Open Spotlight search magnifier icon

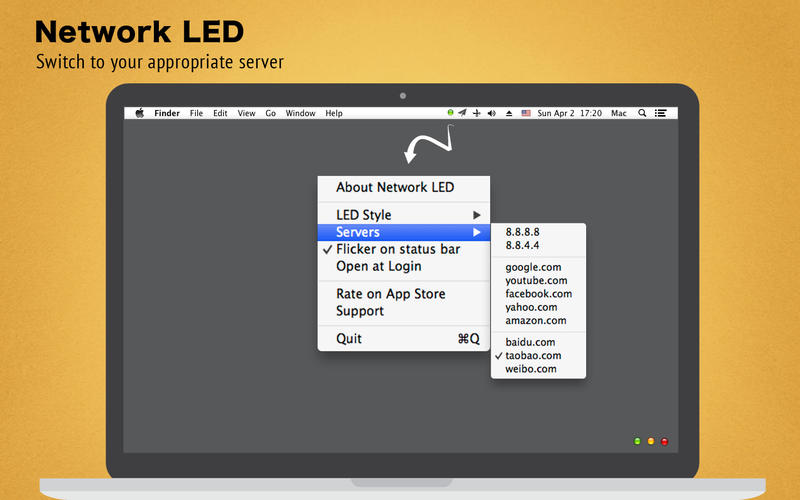[642, 113]
